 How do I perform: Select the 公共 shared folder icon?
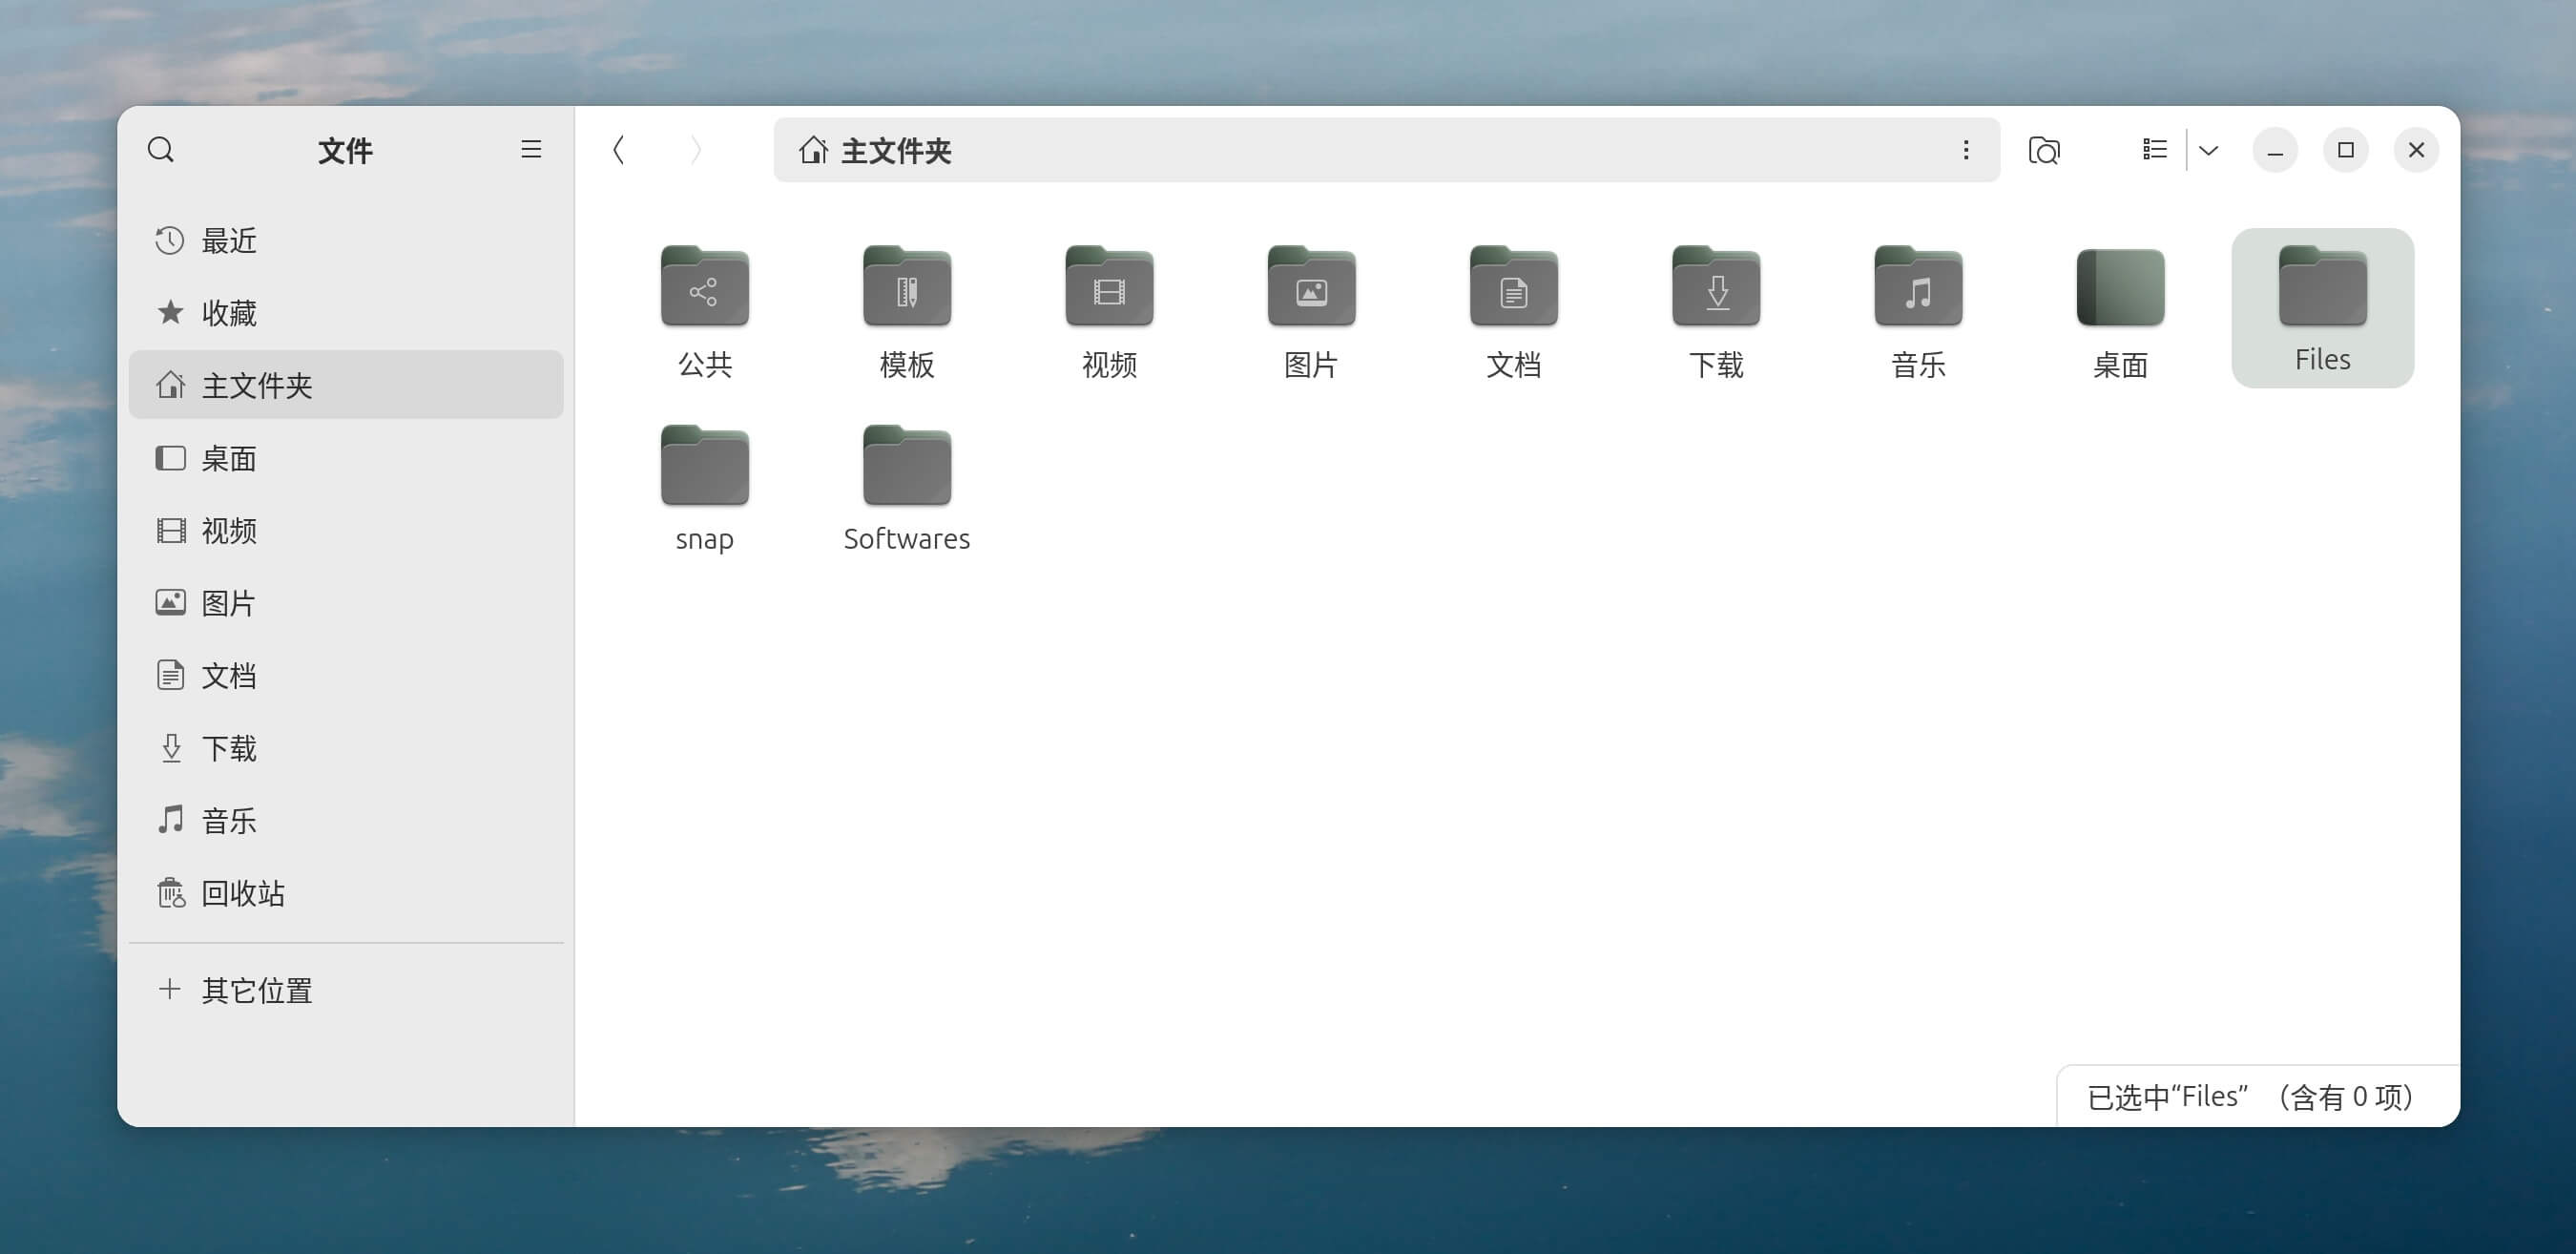pyautogui.click(x=704, y=288)
